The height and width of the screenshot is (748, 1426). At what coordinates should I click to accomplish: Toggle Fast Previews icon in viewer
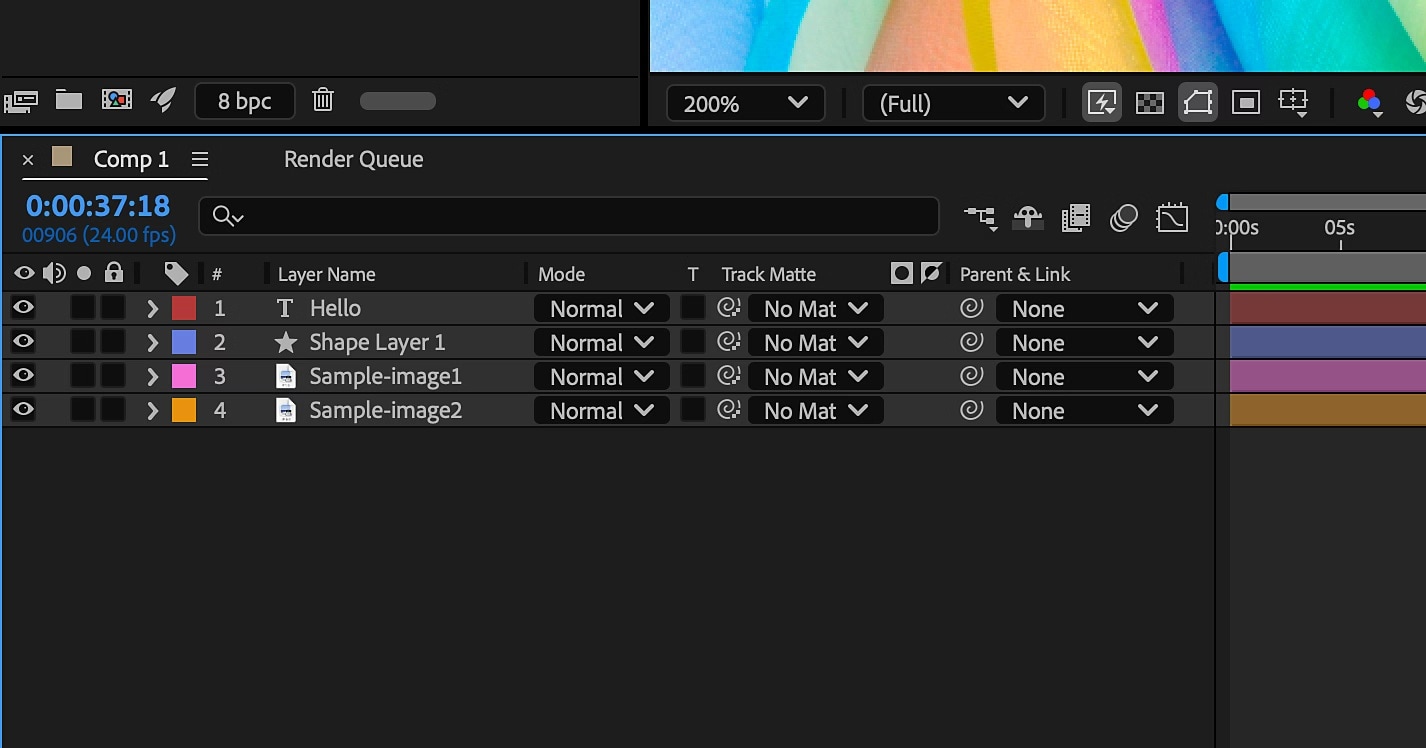pyautogui.click(x=1102, y=102)
